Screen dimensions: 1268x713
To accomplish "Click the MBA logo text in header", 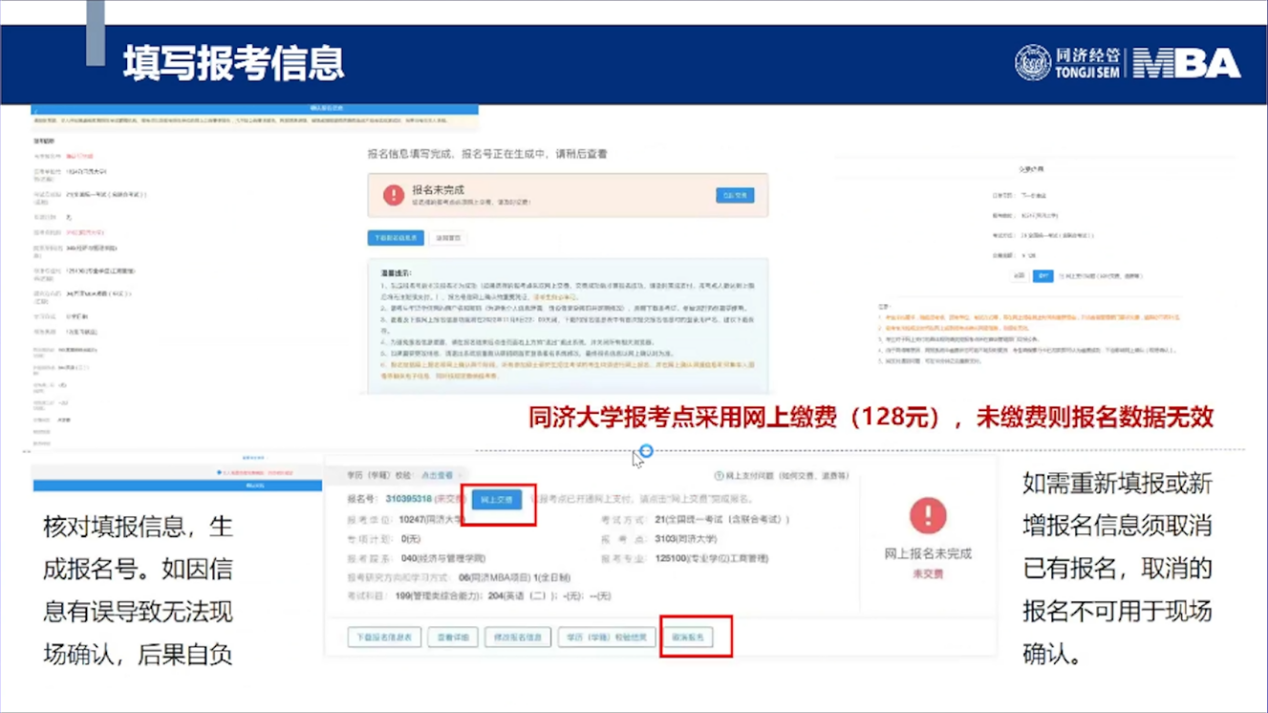I will pos(1188,64).
